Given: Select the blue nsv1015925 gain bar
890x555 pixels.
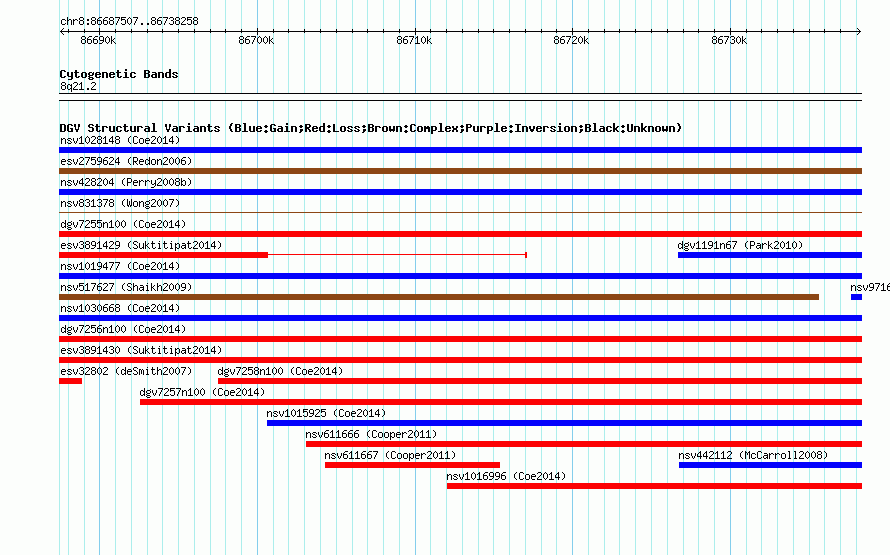Looking at the screenshot, I should (x=564, y=423).
